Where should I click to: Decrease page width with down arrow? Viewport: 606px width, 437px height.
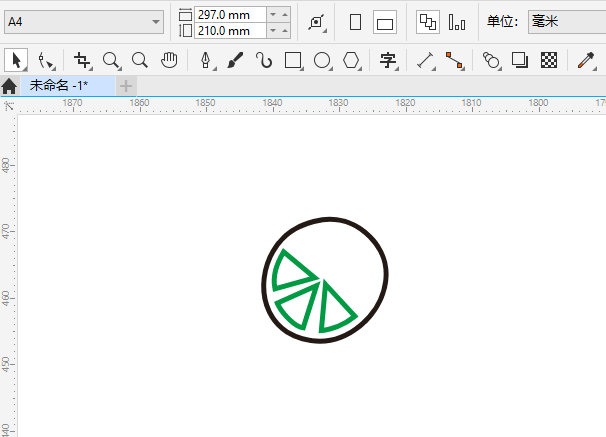pos(273,15)
